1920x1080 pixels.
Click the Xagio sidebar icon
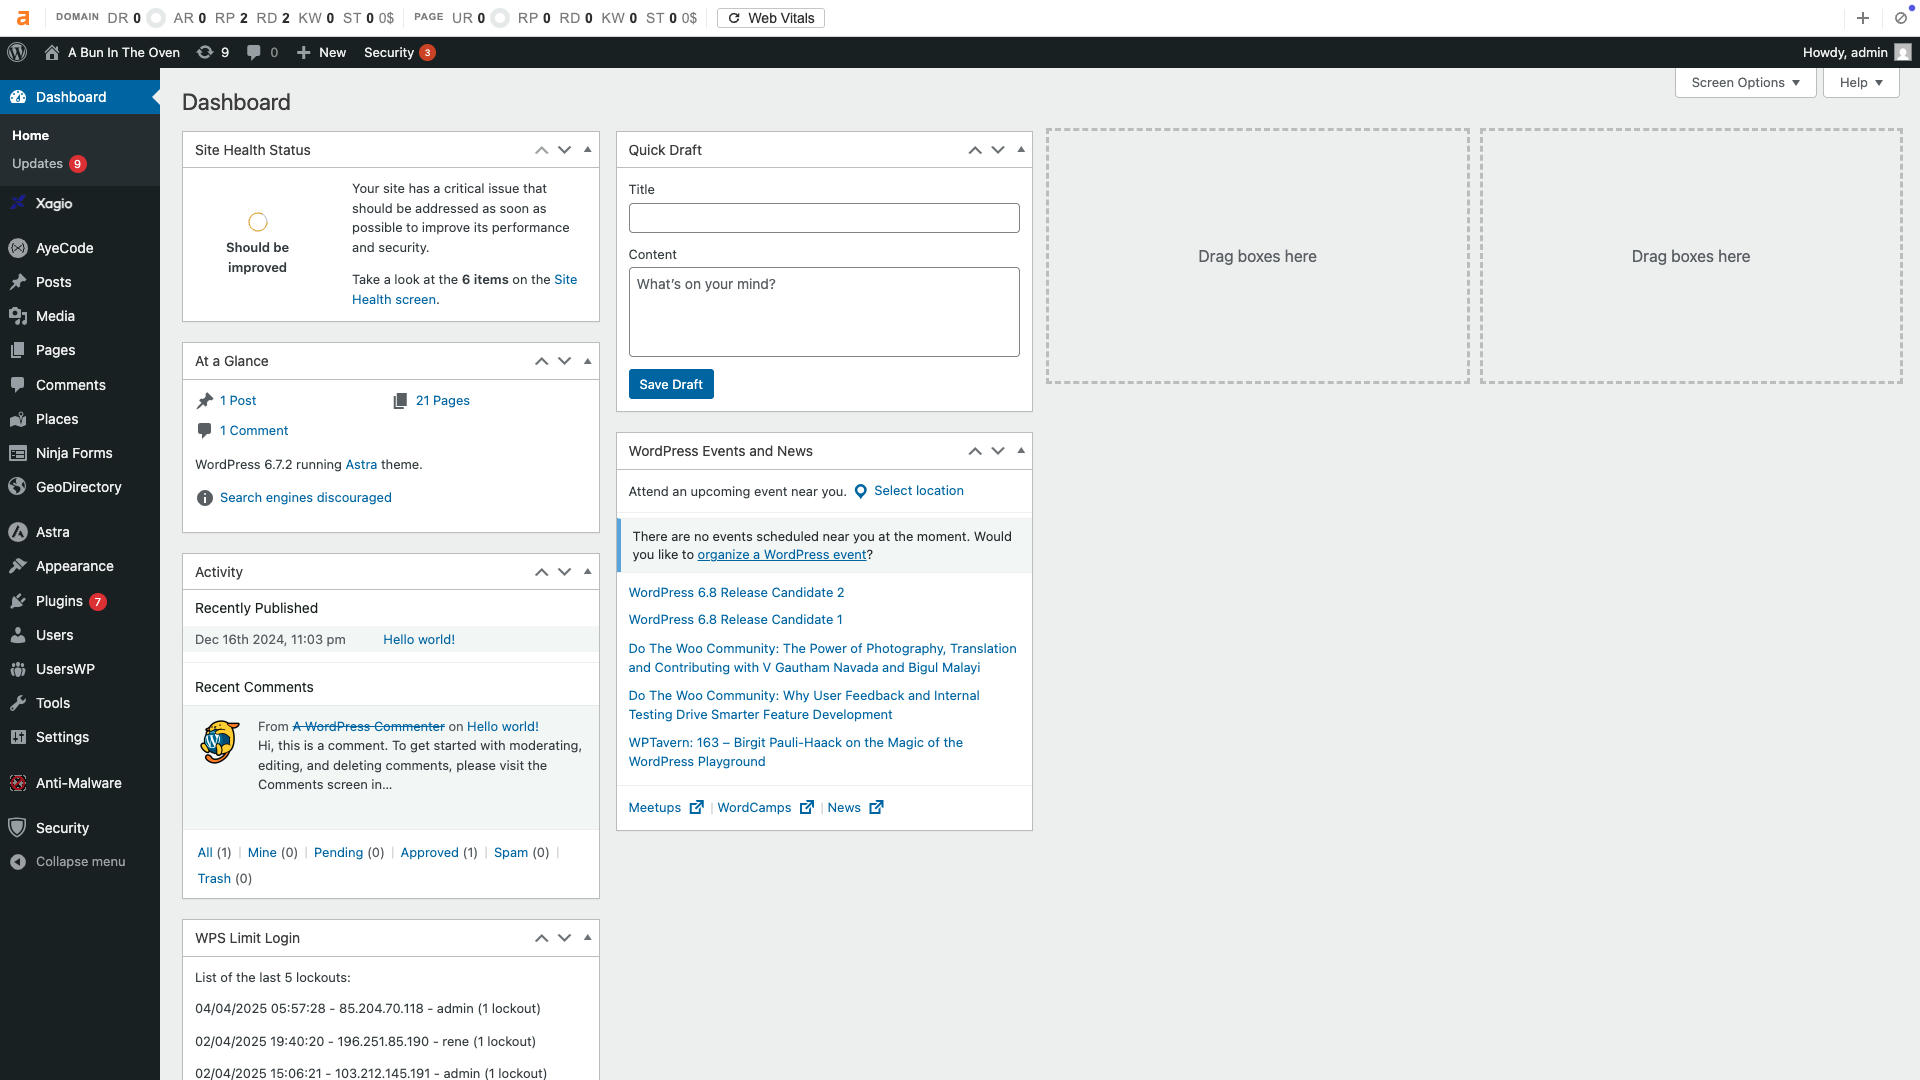(18, 203)
